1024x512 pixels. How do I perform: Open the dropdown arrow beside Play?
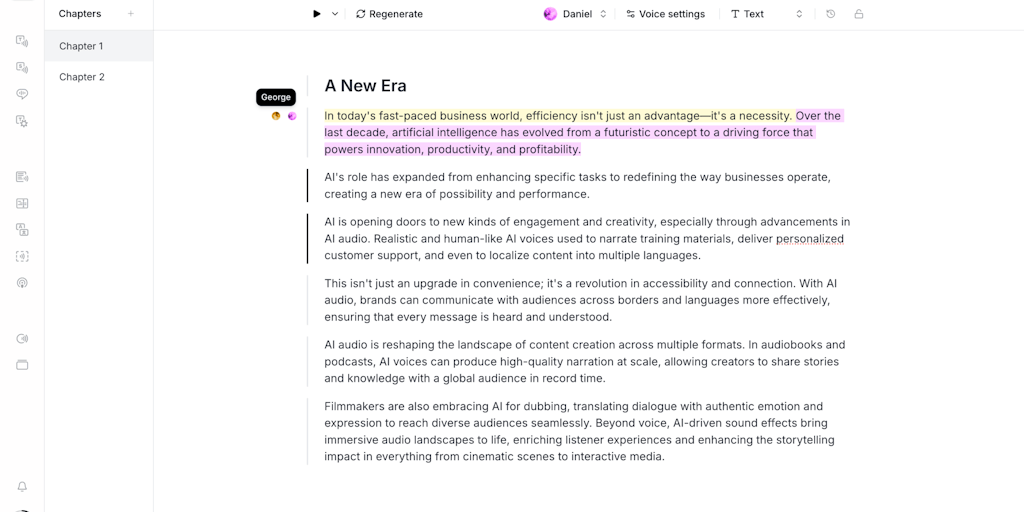point(335,14)
